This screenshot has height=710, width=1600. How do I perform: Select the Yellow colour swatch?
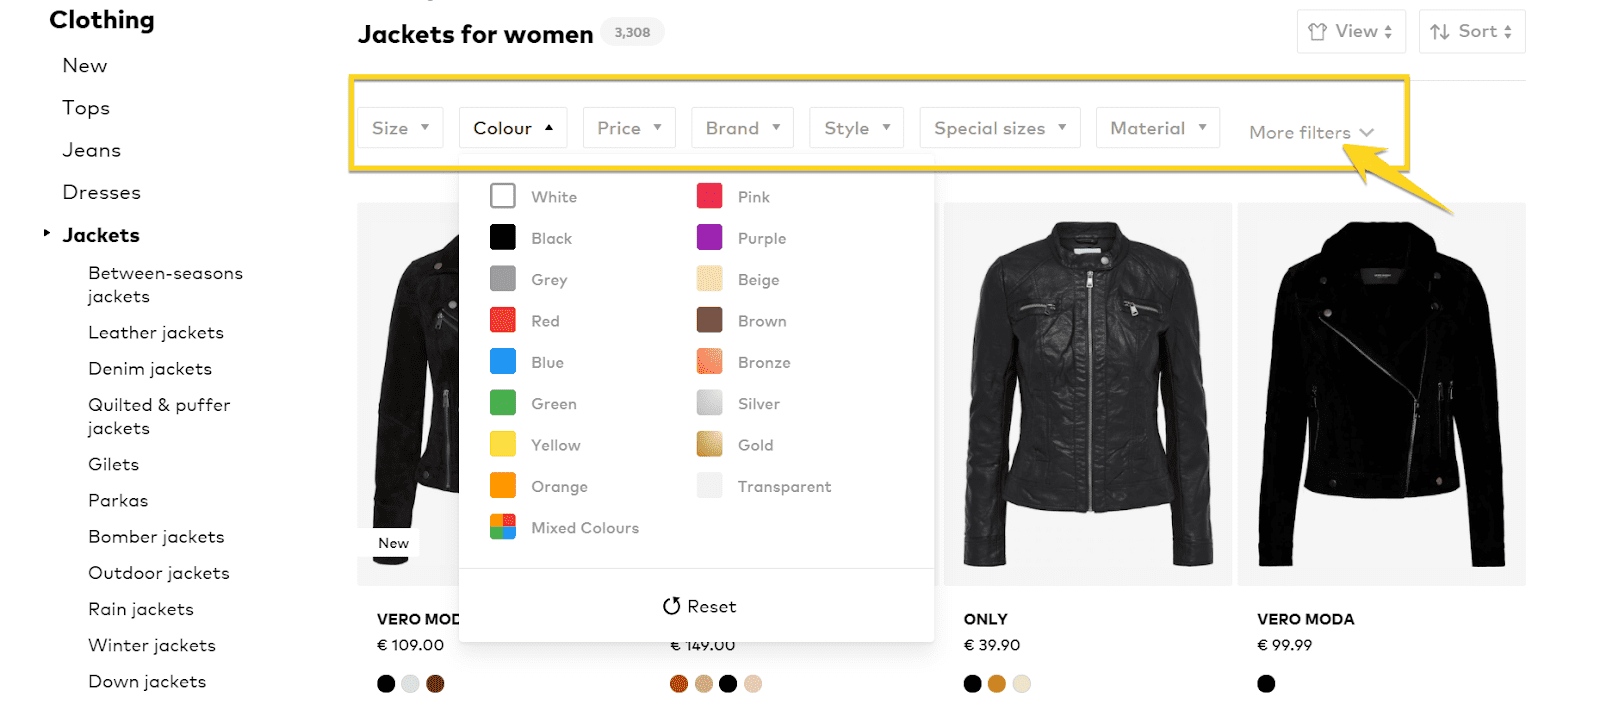pyautogui.click(x=503, y=444)
